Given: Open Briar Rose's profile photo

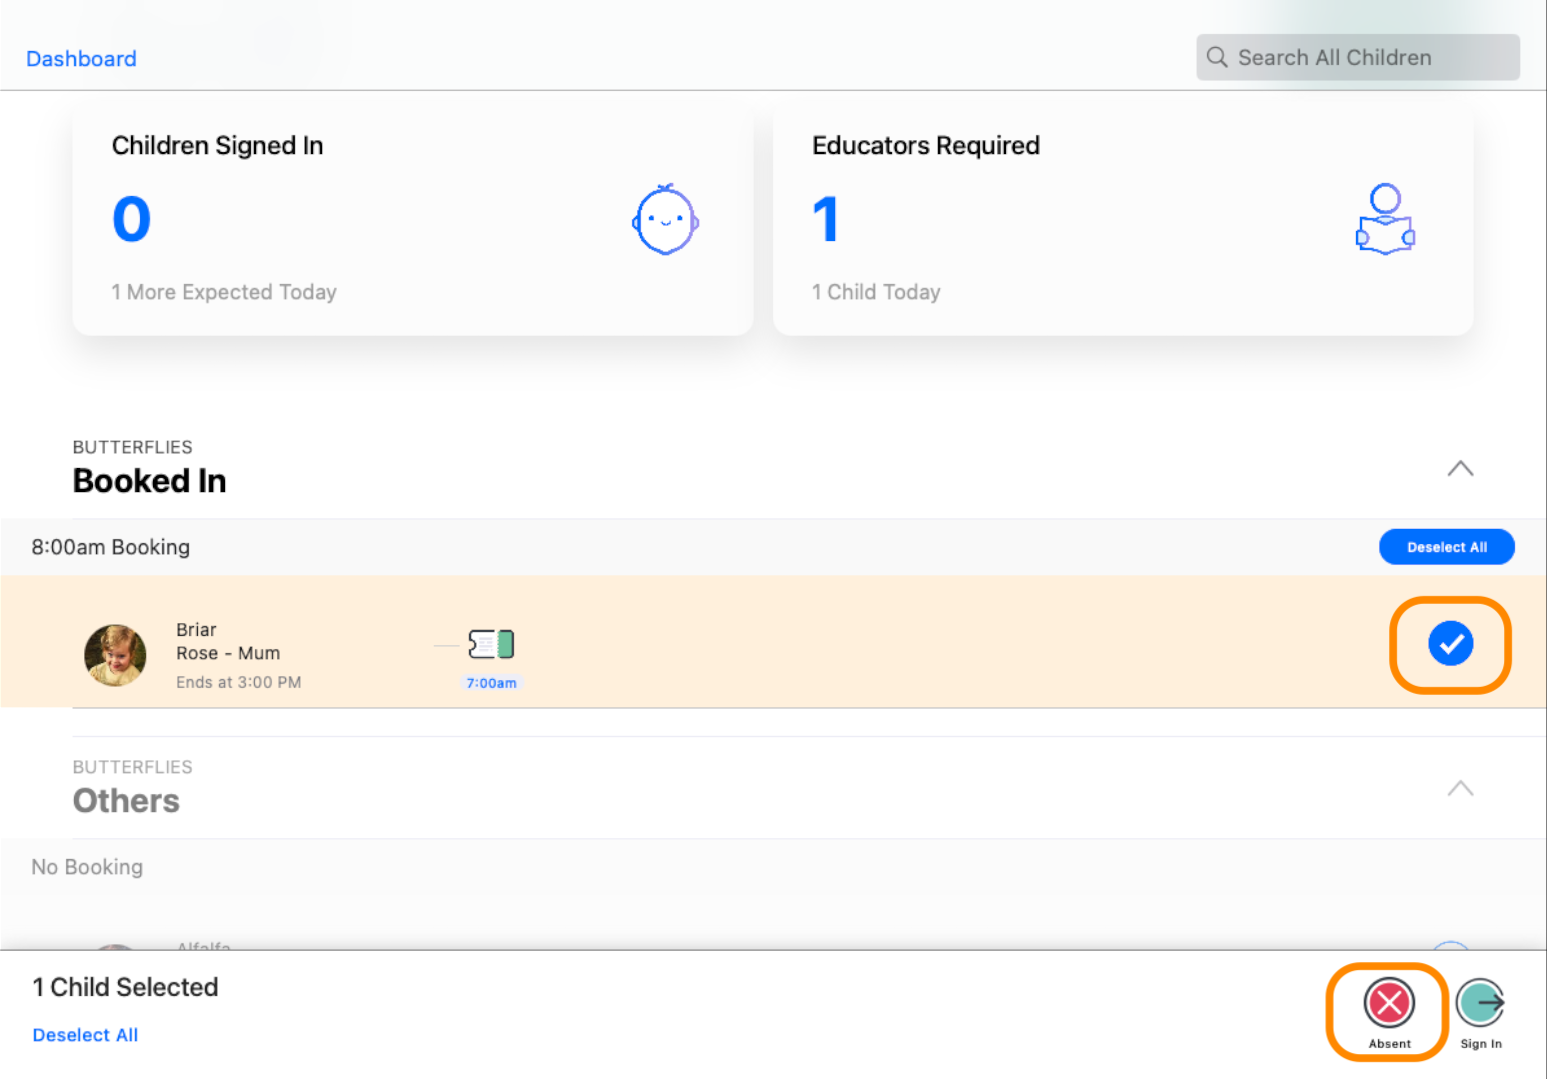Looking at the screenshot, I should click(115, 655).
